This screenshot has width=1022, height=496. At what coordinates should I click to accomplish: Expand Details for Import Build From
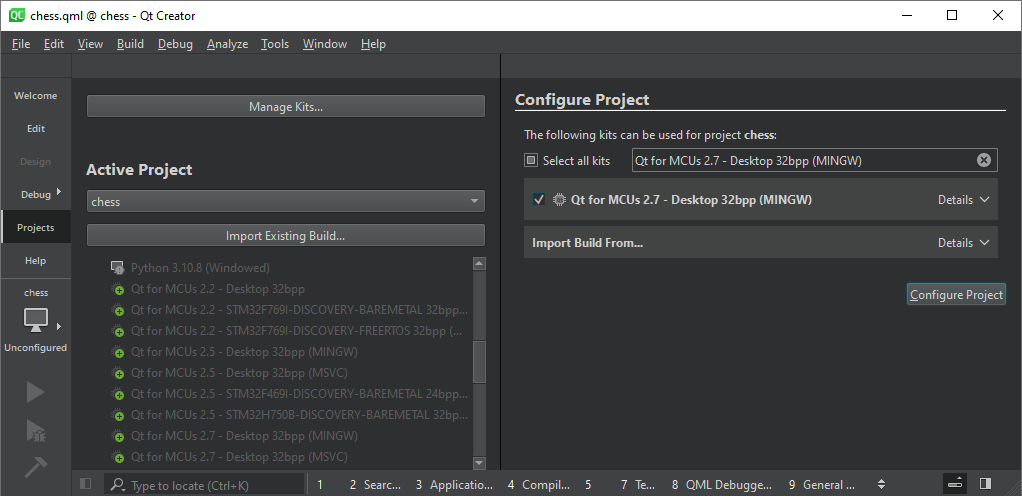click(x=963, y=243)
